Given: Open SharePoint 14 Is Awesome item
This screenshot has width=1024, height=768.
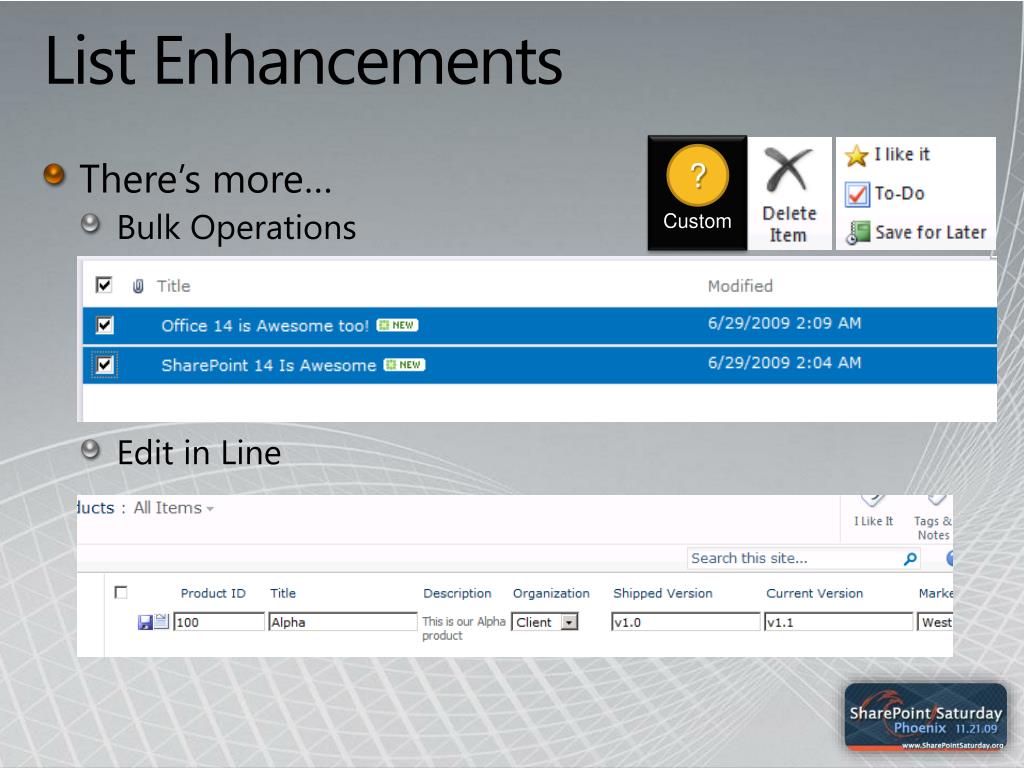Looking at the screenshot, I should point(268,365).
